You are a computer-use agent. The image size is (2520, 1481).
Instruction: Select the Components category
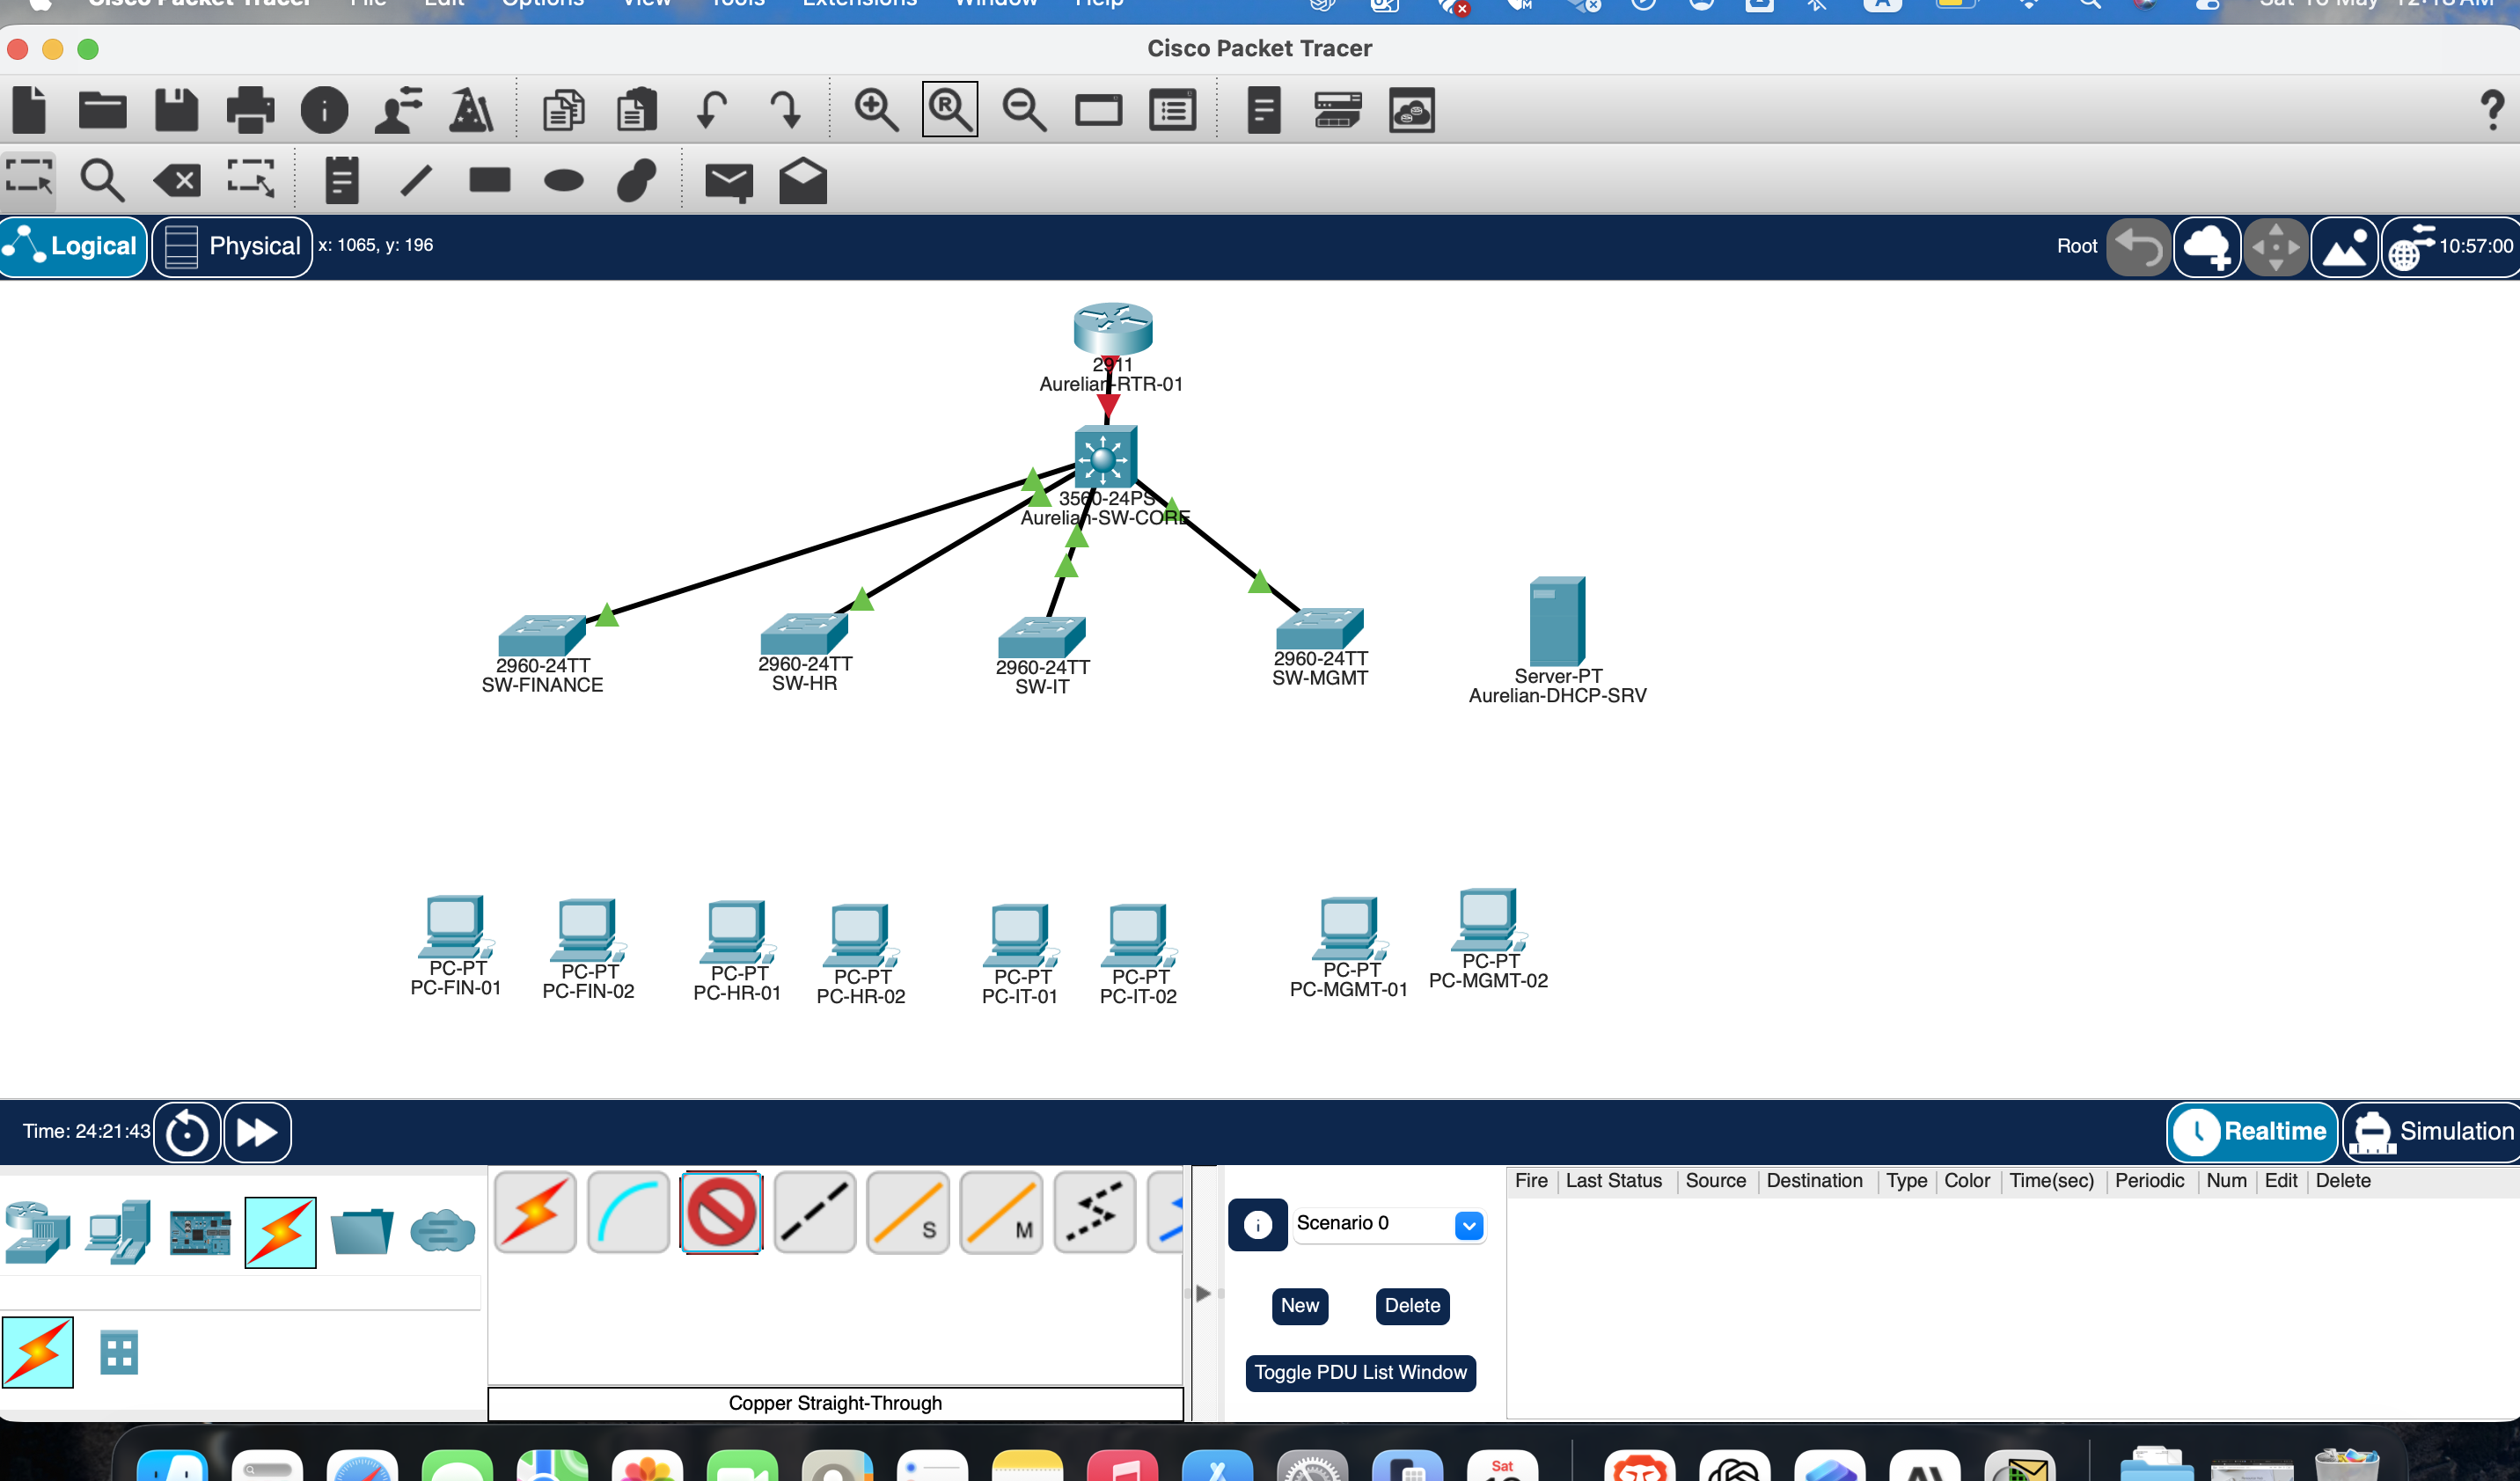(200, 1232)
